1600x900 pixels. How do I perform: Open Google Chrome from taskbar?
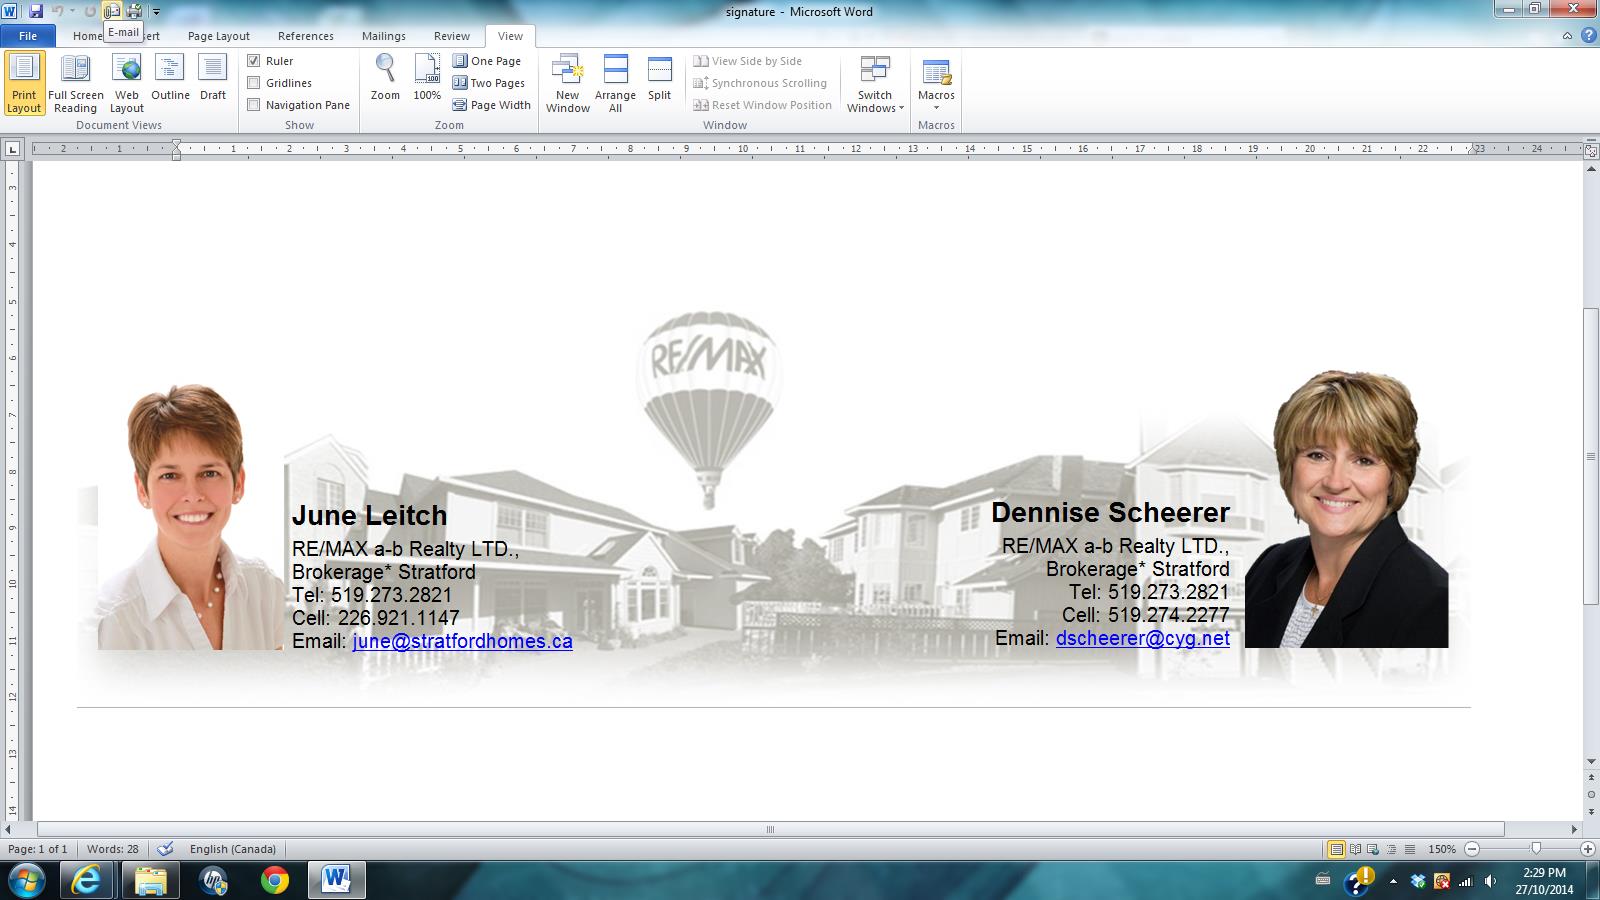tap(275, 880)
